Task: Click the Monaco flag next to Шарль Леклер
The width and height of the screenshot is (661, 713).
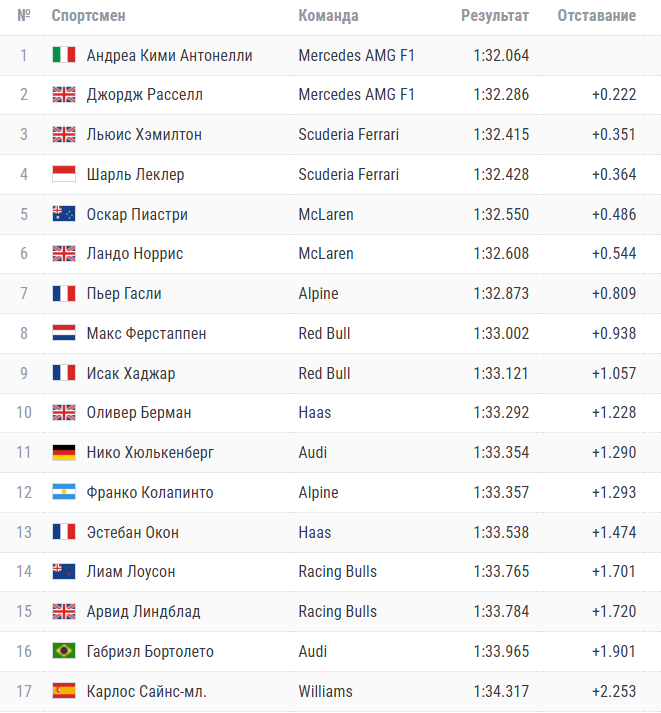Action: (x=64, y=174)
